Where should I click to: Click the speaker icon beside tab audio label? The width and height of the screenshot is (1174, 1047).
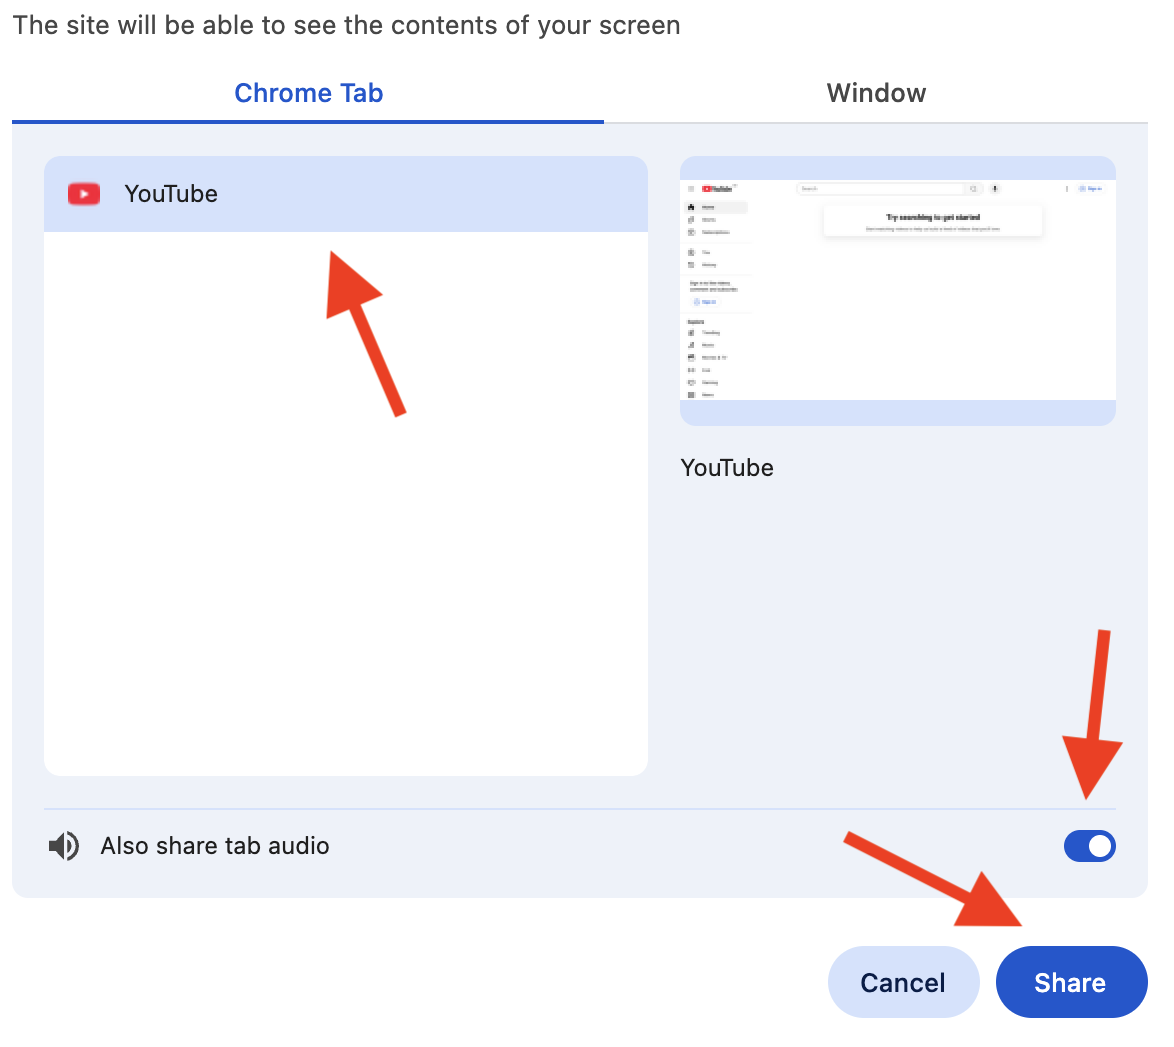pyautogui.click(x=64, y=846)
